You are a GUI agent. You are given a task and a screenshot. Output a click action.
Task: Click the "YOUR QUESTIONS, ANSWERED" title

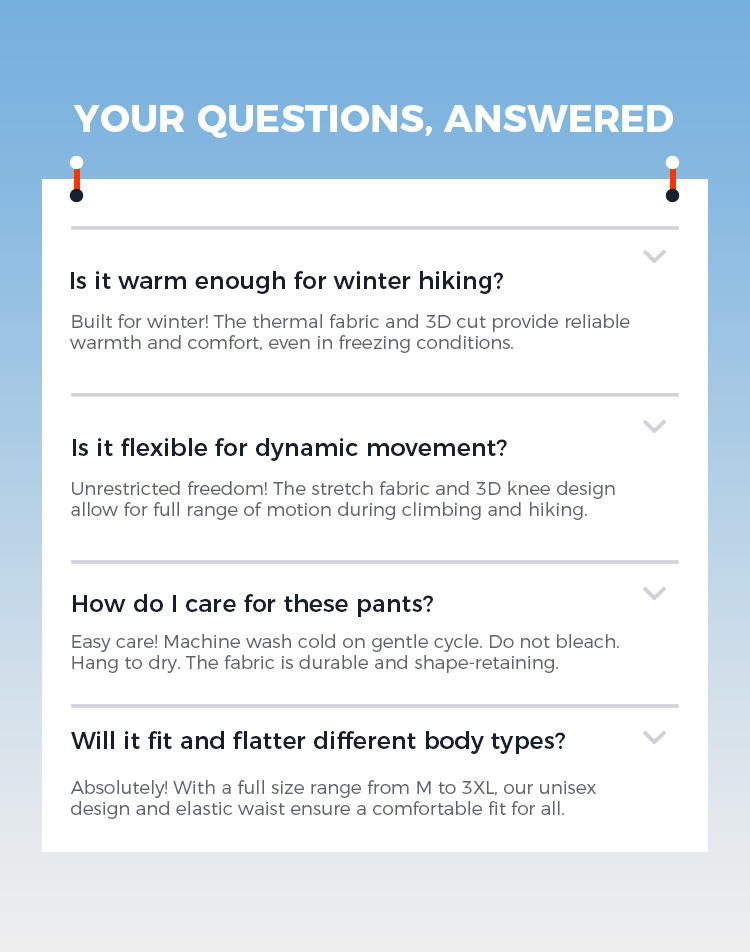click(x=374, y=119)
